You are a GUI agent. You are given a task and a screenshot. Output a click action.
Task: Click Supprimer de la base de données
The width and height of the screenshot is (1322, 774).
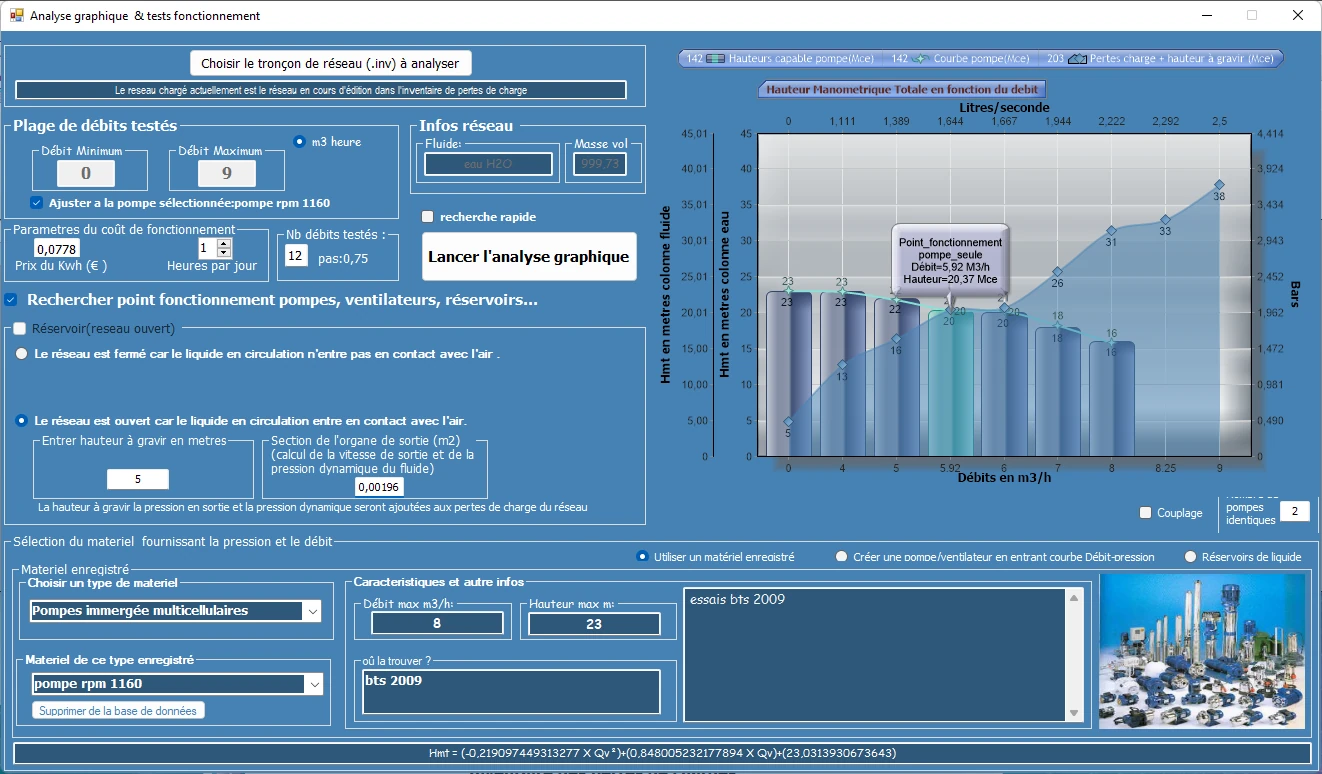(x=119, y=710)
